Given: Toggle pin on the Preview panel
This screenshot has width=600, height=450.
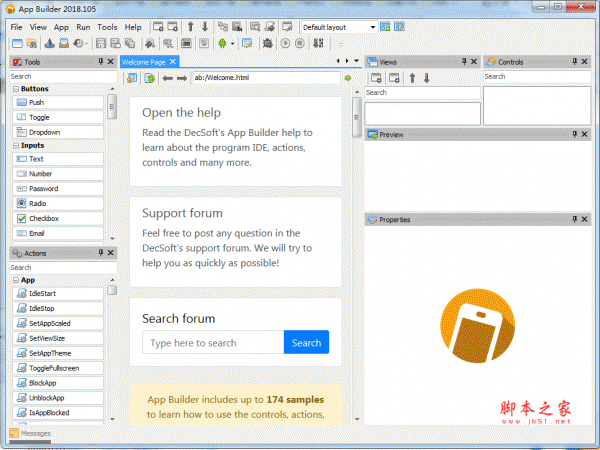Looking at the screenshot, I should 574,134.
